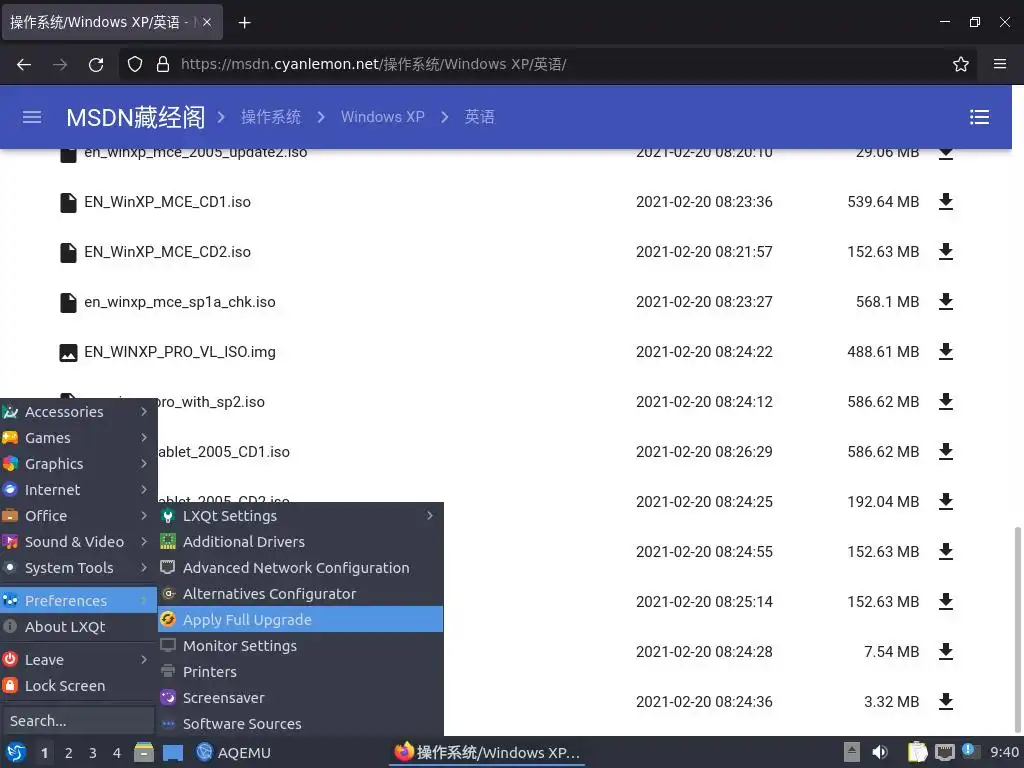Download EN_WinXP_MCE_CD1.iso via its download icon
The height and width of the screenshot is (768, 1024).
(946, 202)
